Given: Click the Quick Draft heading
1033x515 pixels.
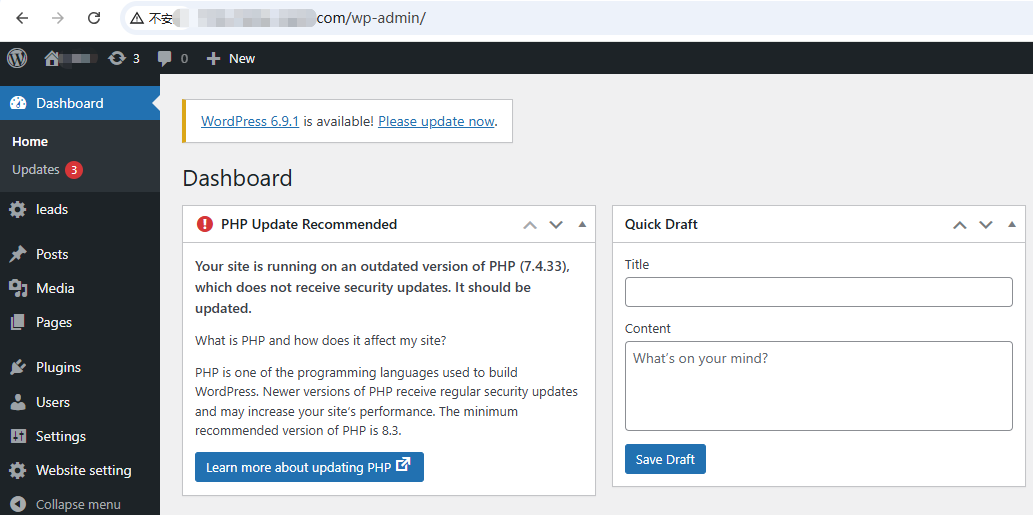Looking at the screenshot, I should [661, 225].
